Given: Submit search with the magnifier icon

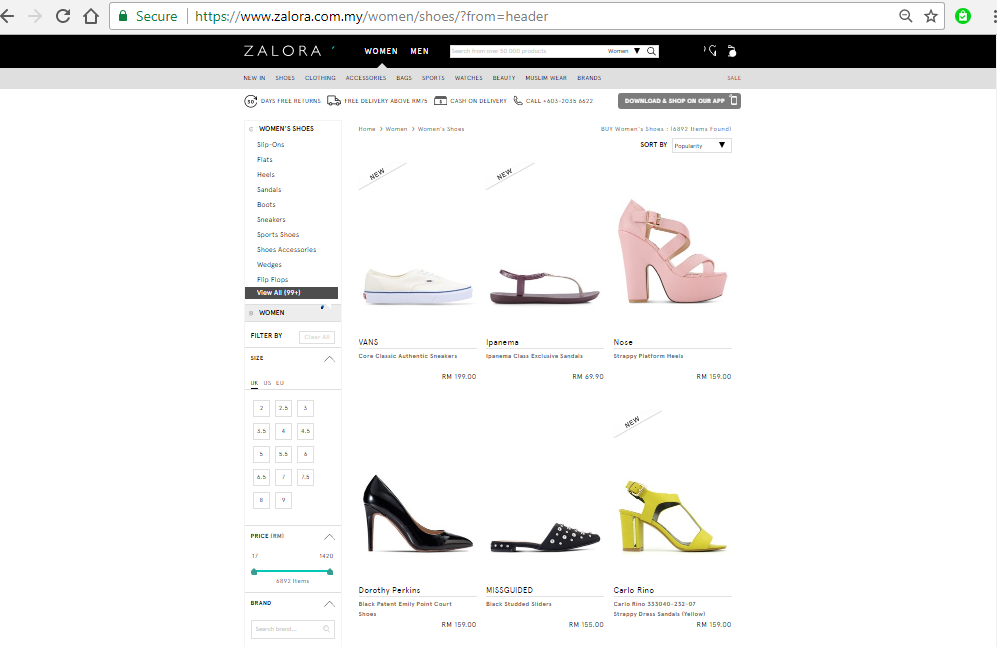Looking at the screenshot, I should pyautogui.click(x=652, y=51).
